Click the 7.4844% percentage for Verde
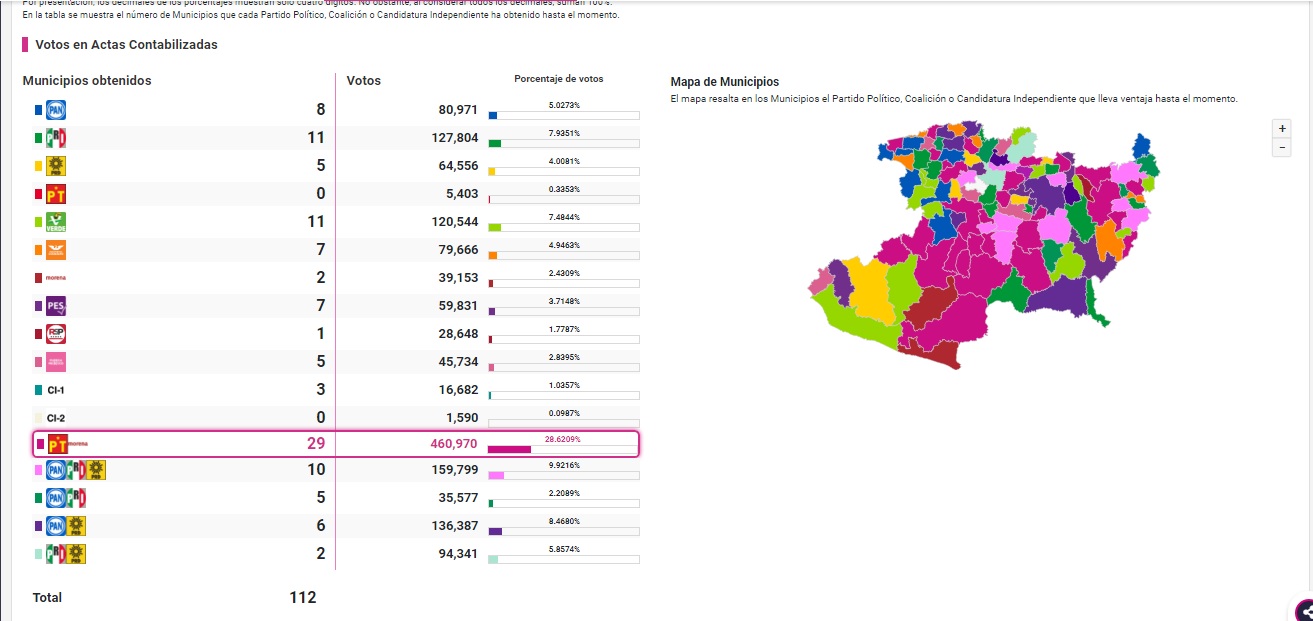1313x621 pixels. click(564, 217)
